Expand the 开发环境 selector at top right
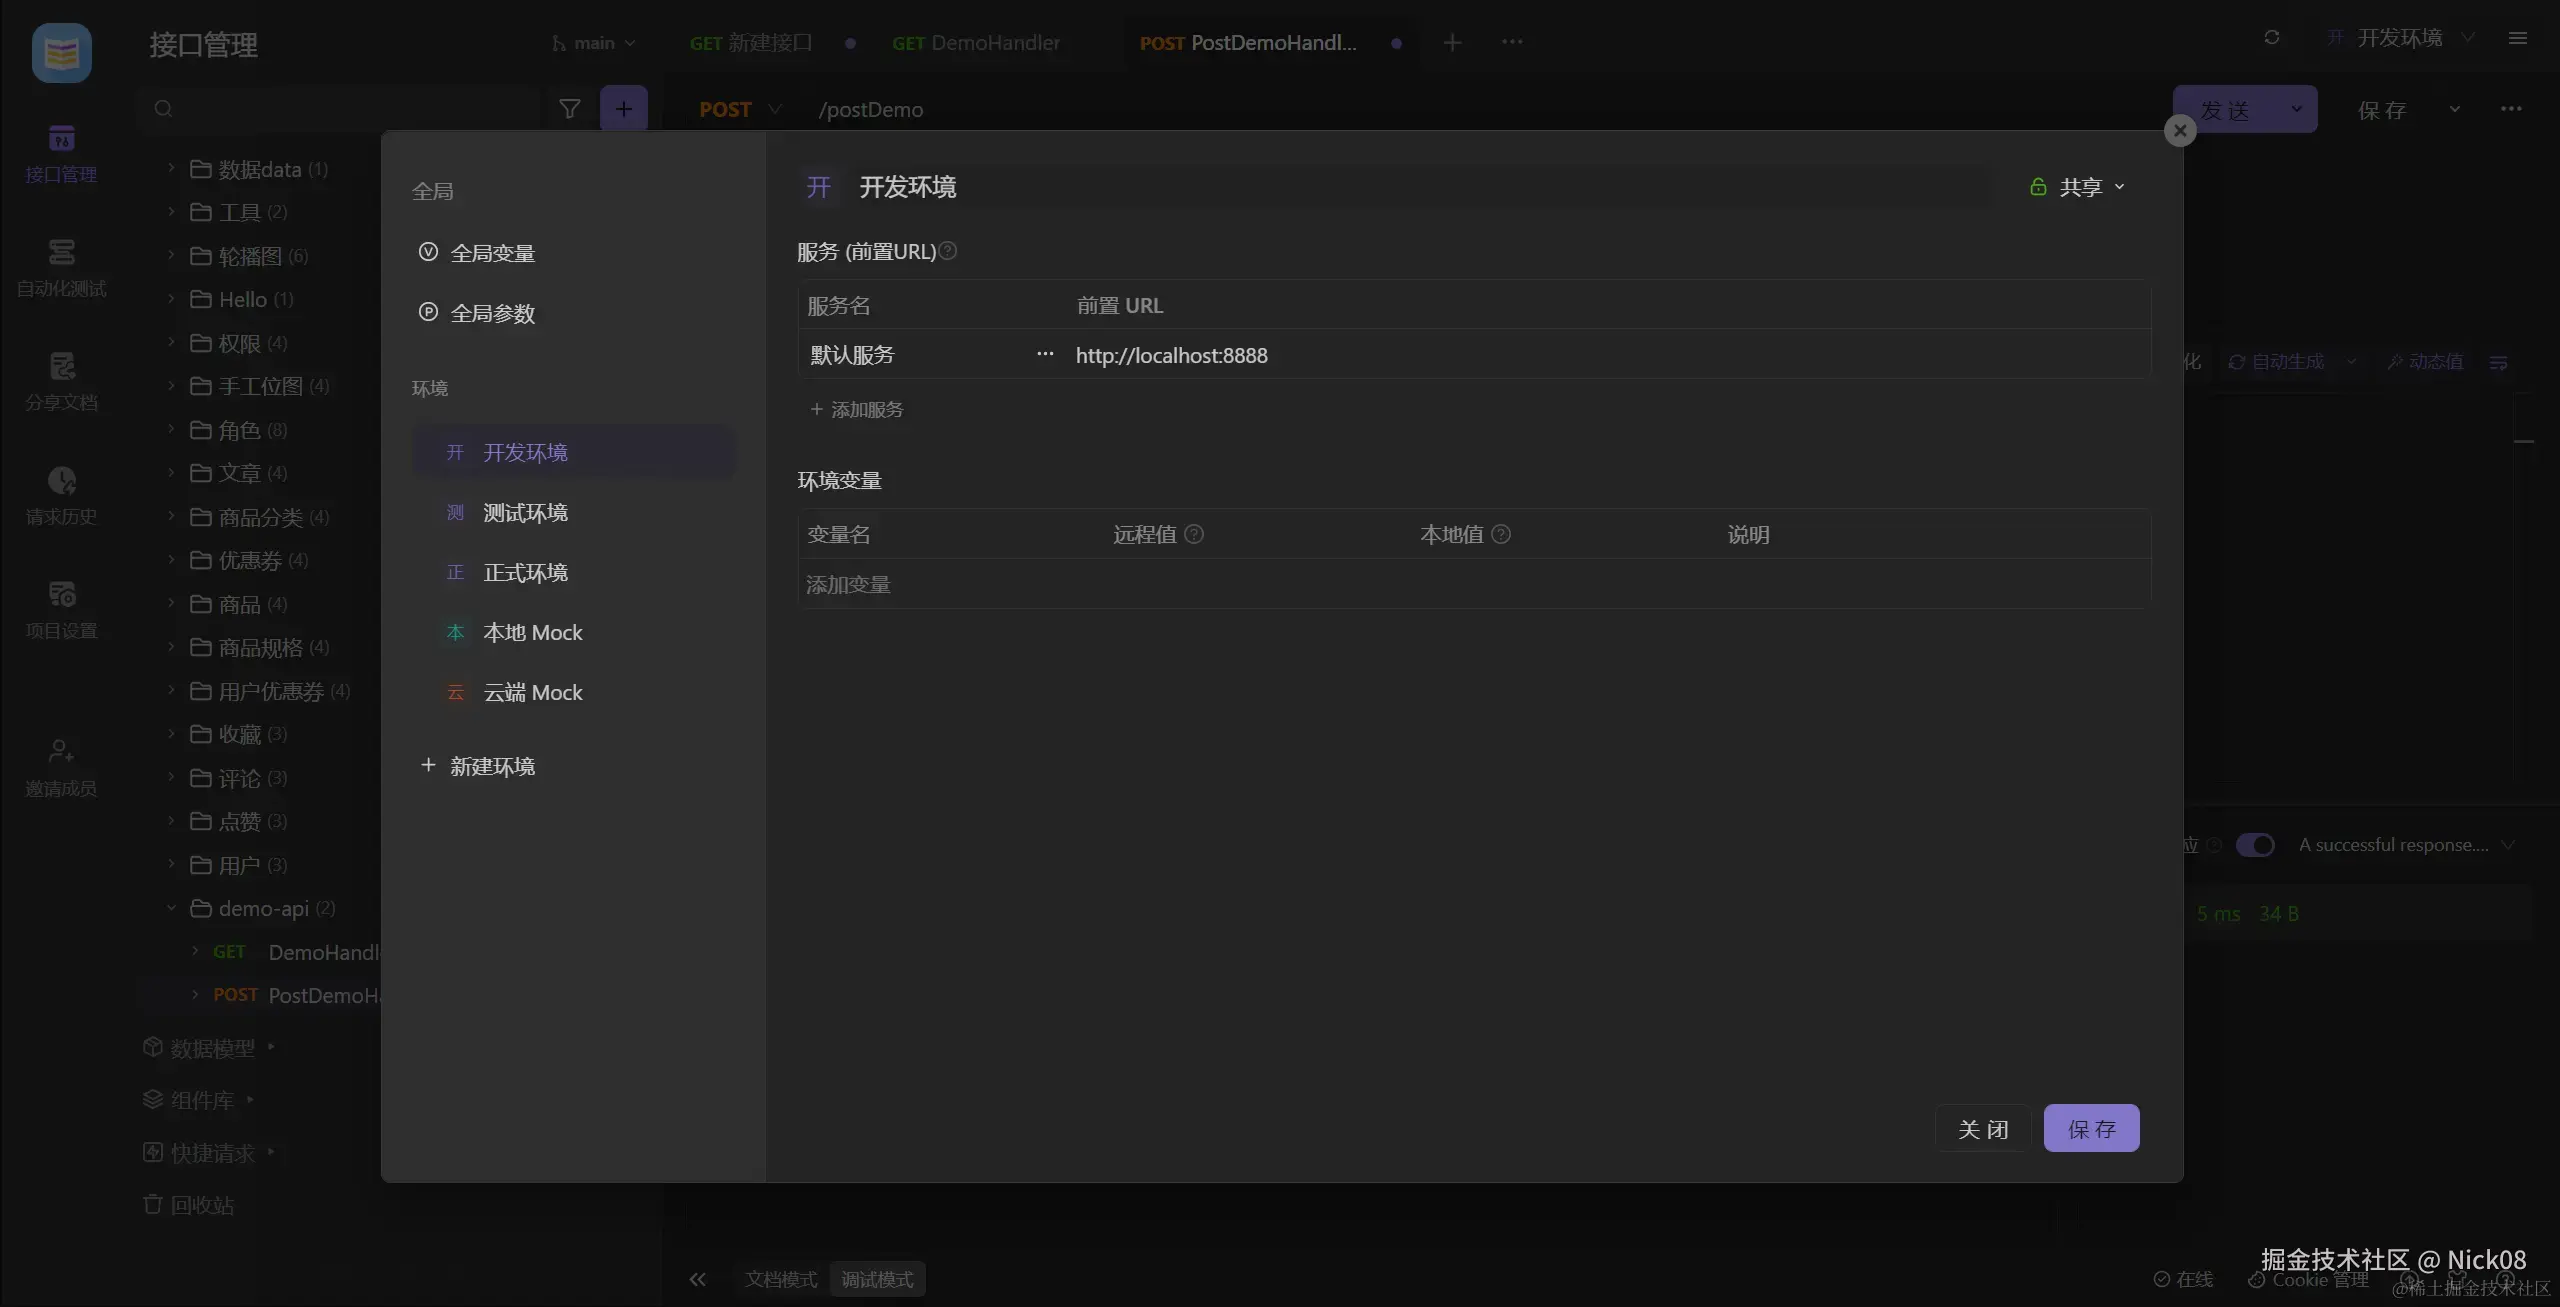2560x1307 pixels. 2400,38
